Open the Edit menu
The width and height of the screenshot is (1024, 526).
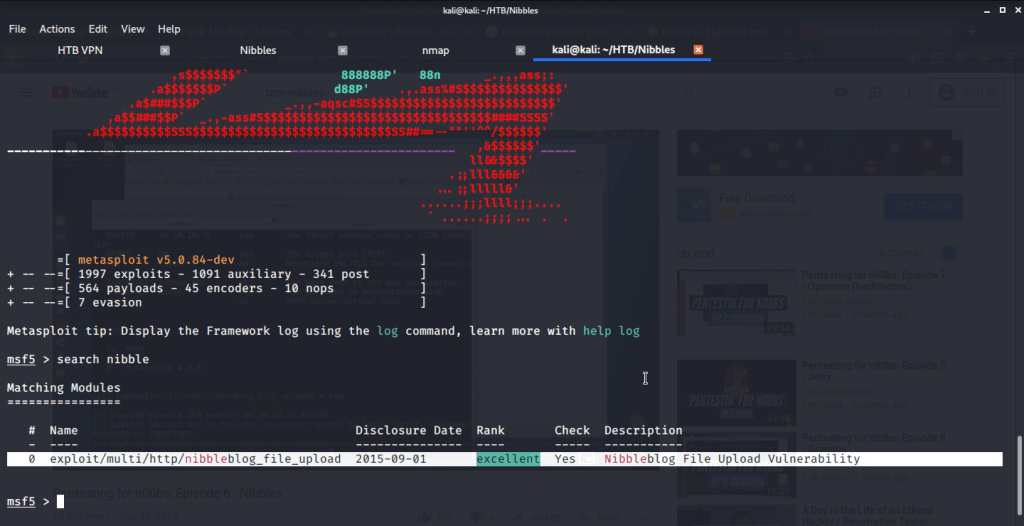pos(98,29)
